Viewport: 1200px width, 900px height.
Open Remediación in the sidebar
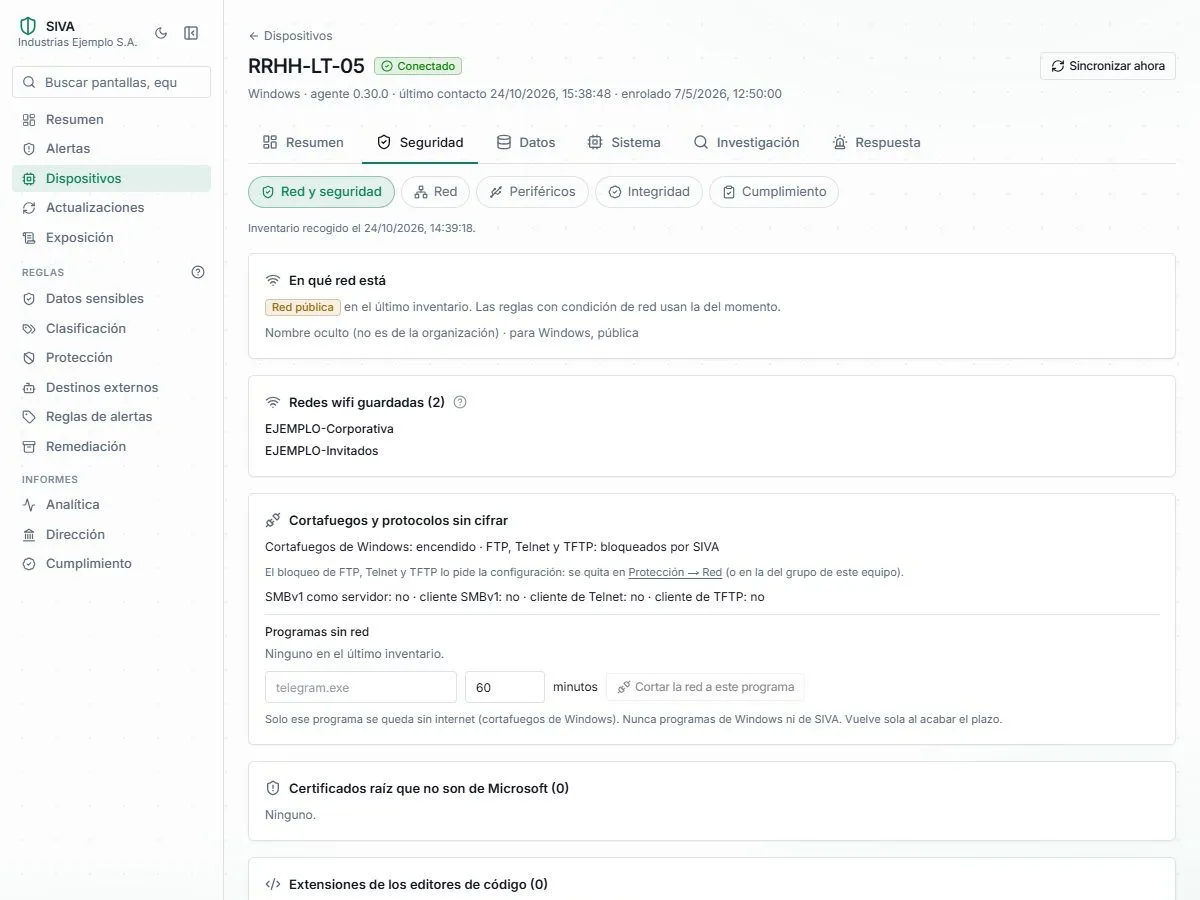pyautogui.click(x=111, y=446)
